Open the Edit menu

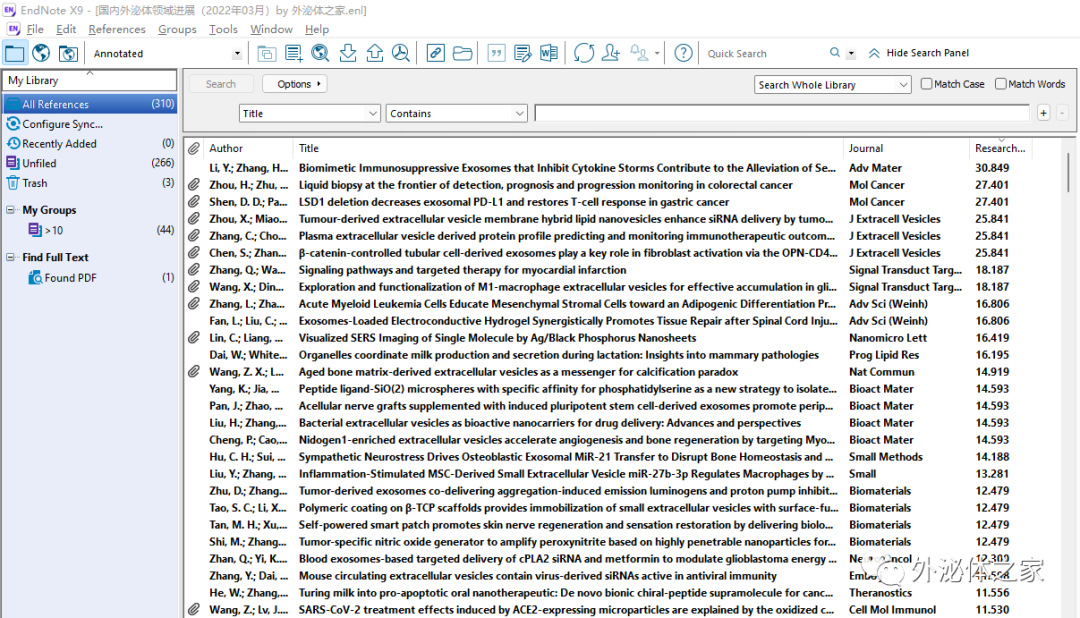click(66, 29)
